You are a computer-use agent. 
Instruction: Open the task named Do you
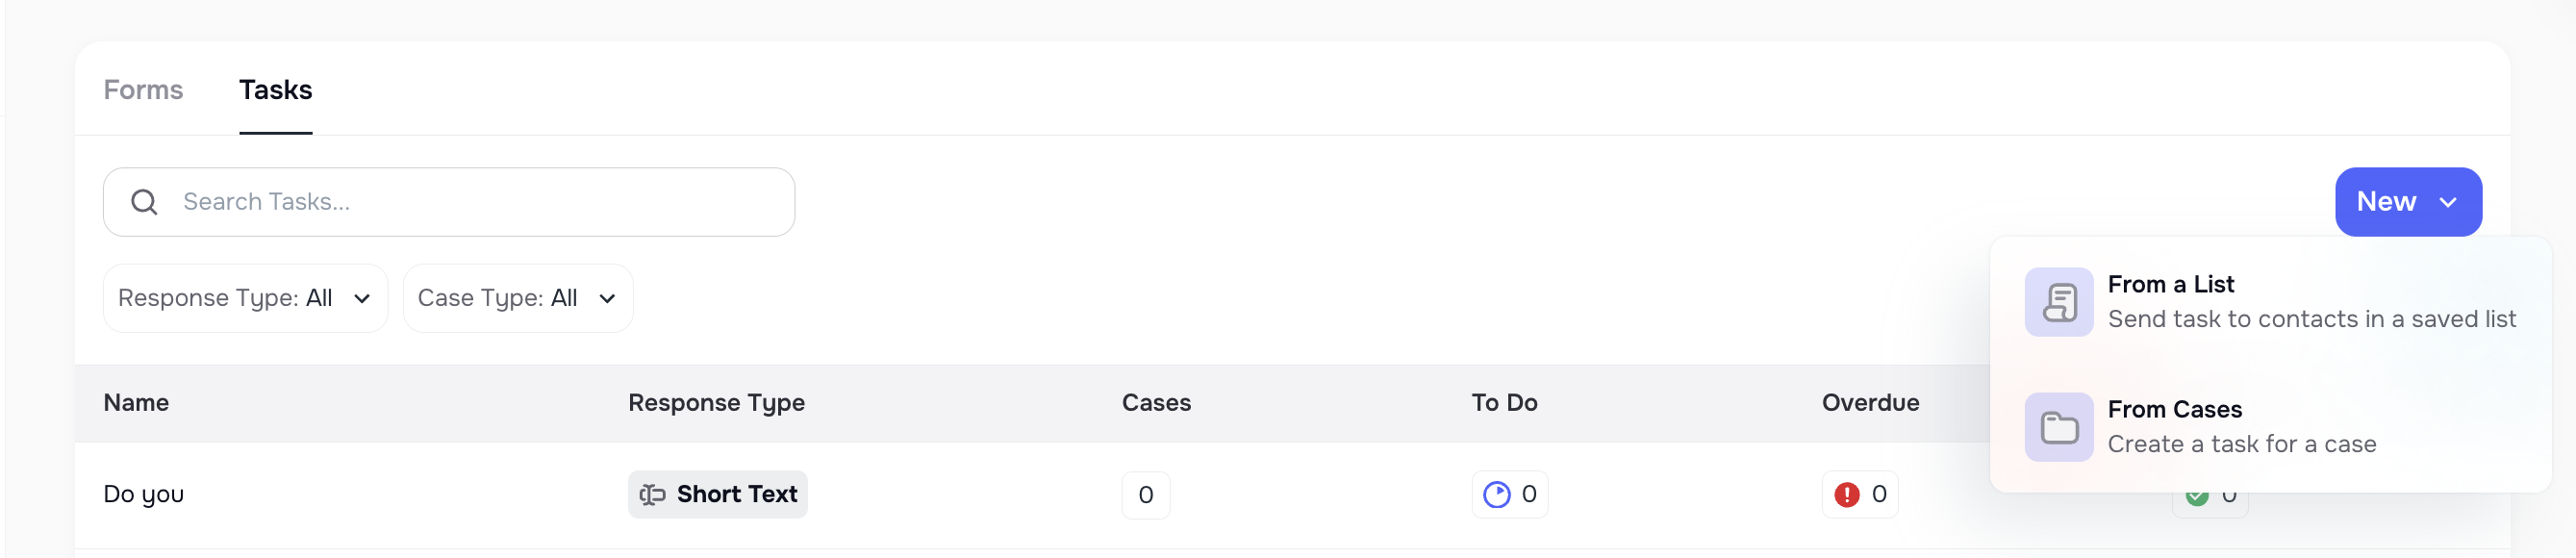tap(144, 493)
